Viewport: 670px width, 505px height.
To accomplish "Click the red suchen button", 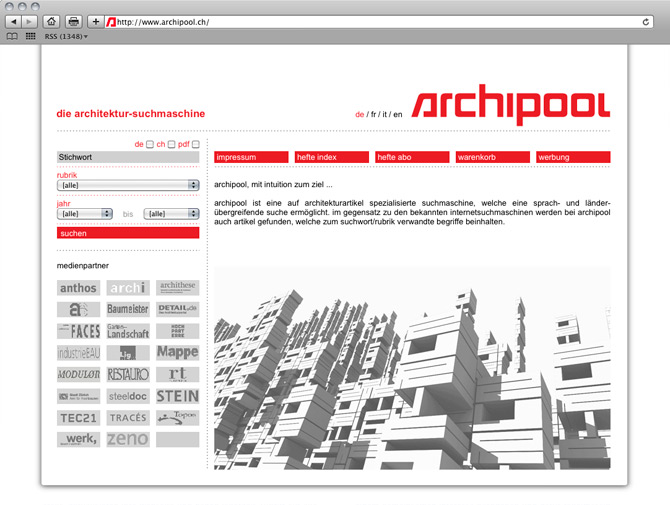I will click(128, 233).
